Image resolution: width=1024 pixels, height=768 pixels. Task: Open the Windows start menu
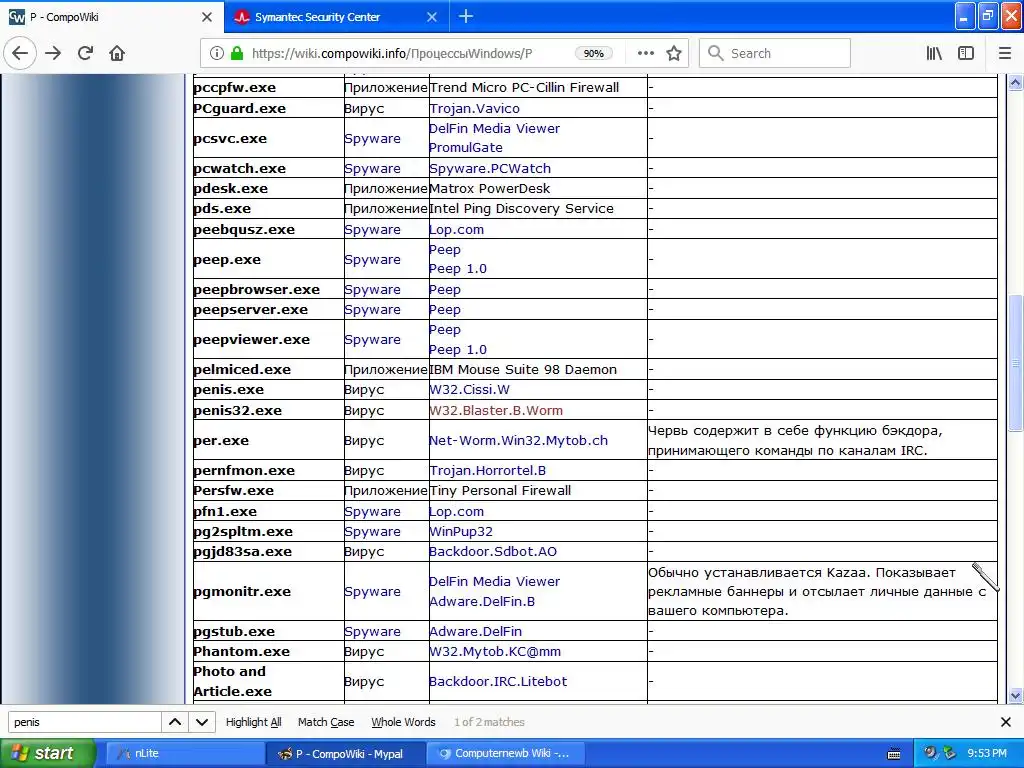tap(46, 753)
